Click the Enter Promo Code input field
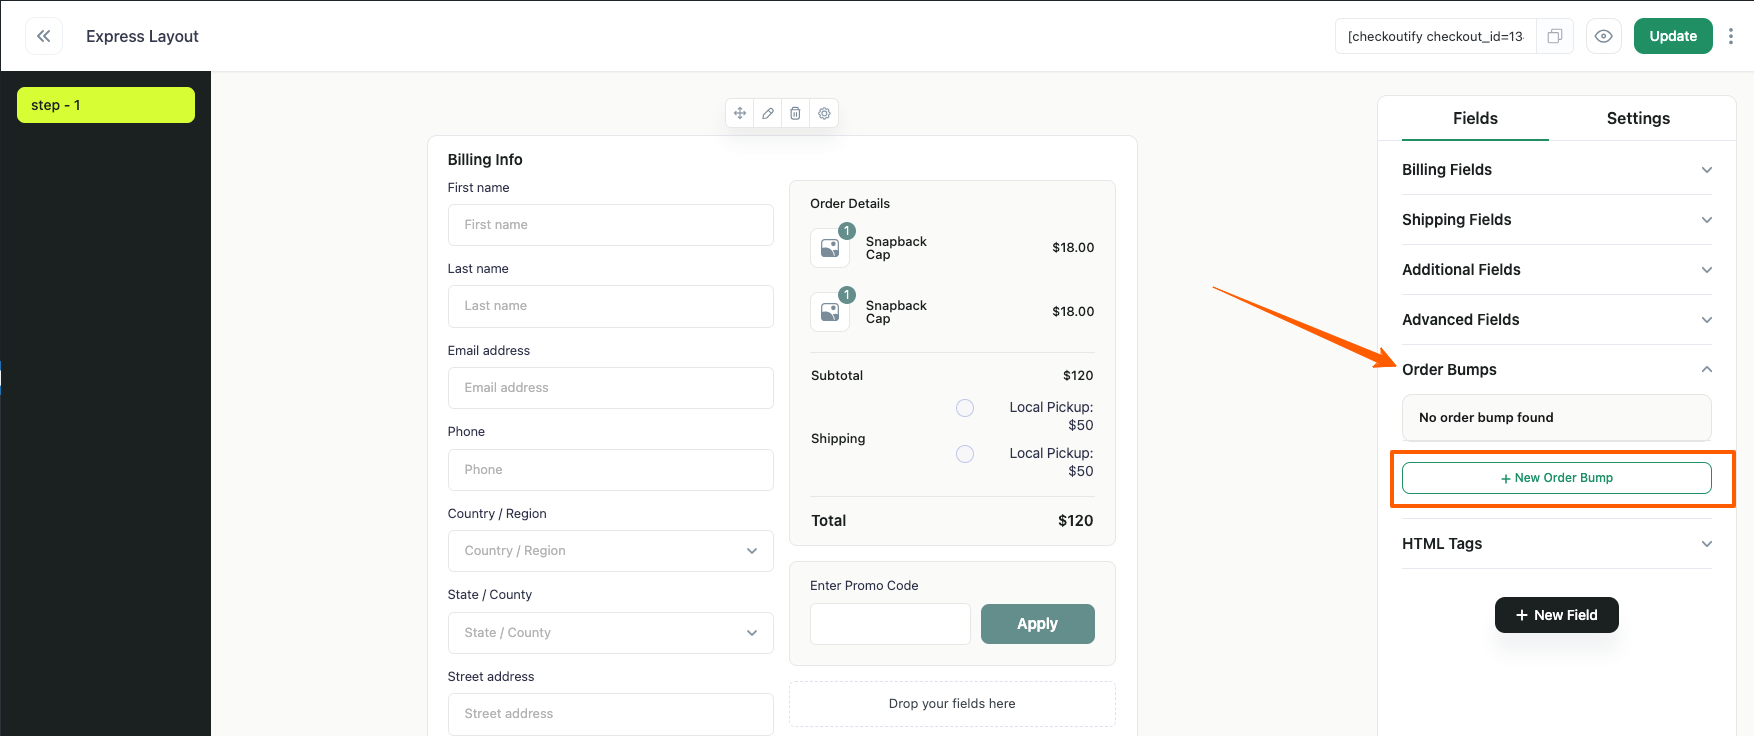The image size is (1754, 736). click(890, 624)
